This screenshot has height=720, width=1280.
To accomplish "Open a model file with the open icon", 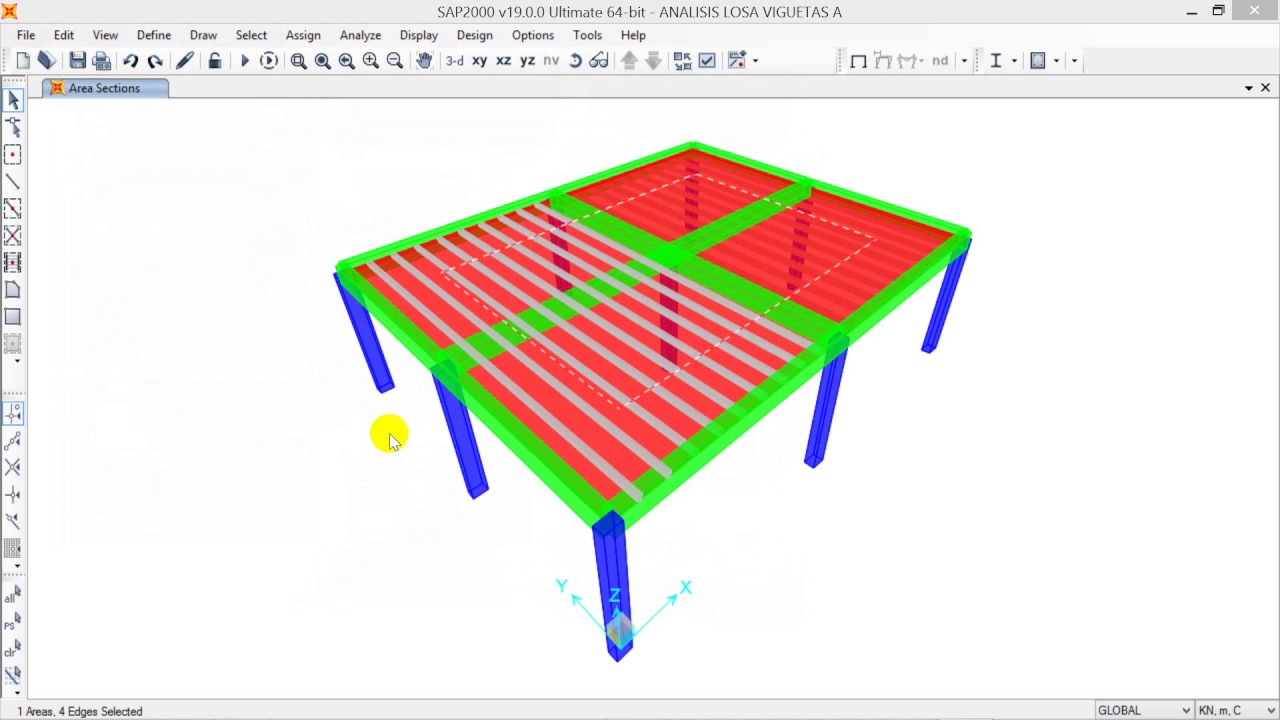I will (46, 61).
